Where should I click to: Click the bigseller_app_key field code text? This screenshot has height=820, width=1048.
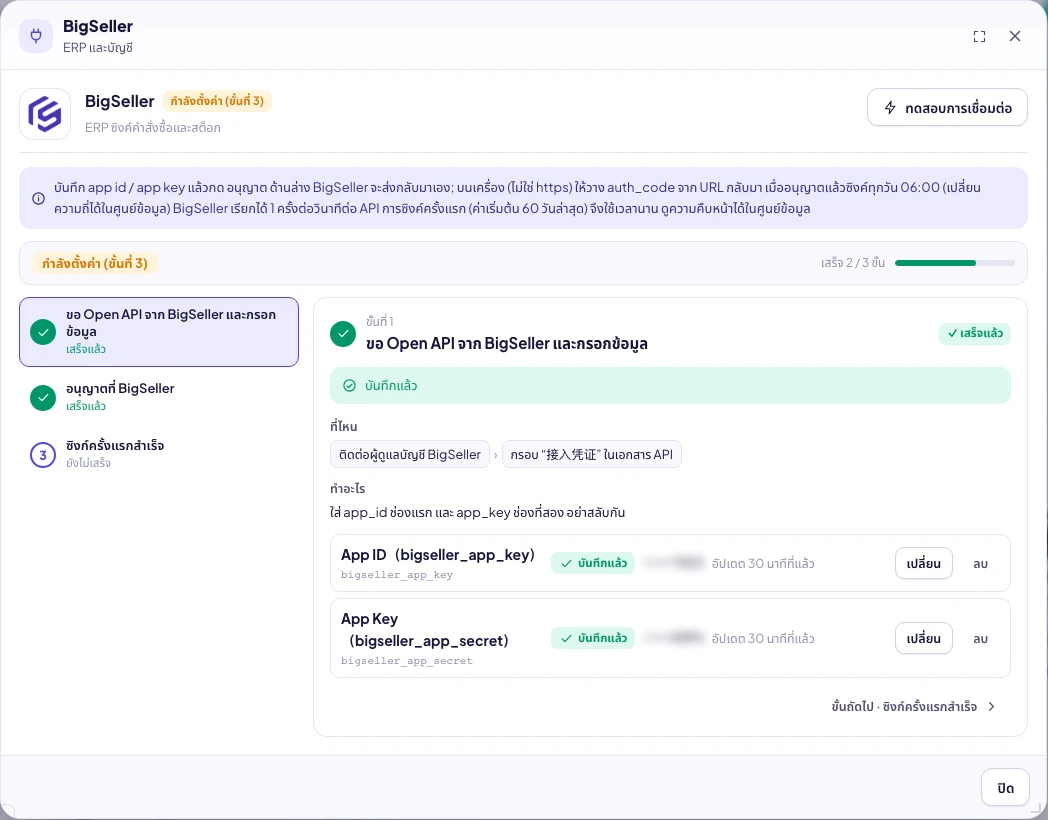397,575
